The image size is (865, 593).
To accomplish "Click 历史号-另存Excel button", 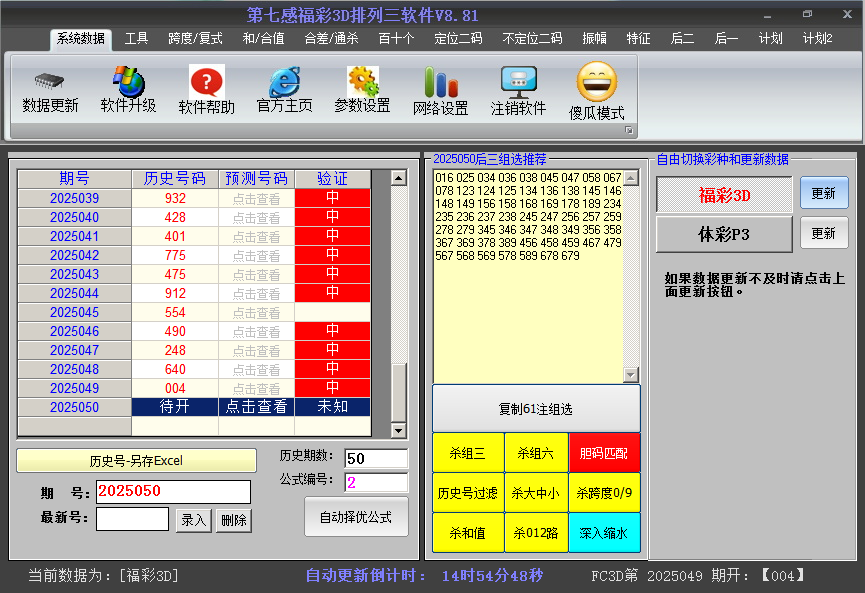I will (136, 461).
